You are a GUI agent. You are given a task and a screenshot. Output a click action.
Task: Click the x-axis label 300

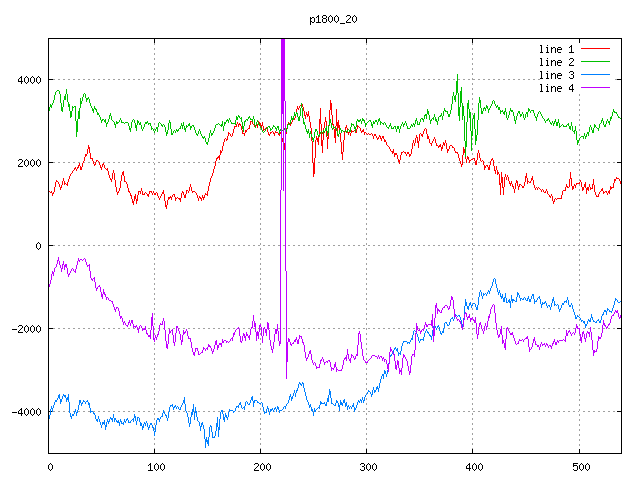point(368,467)
